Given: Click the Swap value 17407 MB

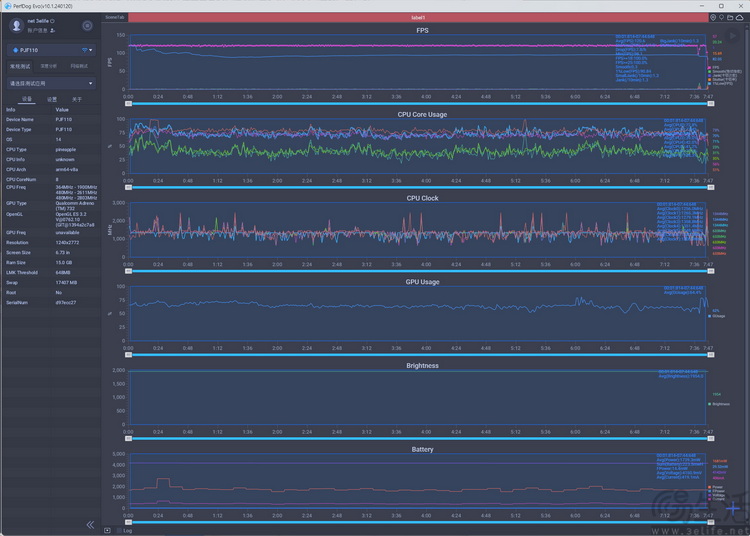Looking at the screenshot, I should click(x=66, y=283).
